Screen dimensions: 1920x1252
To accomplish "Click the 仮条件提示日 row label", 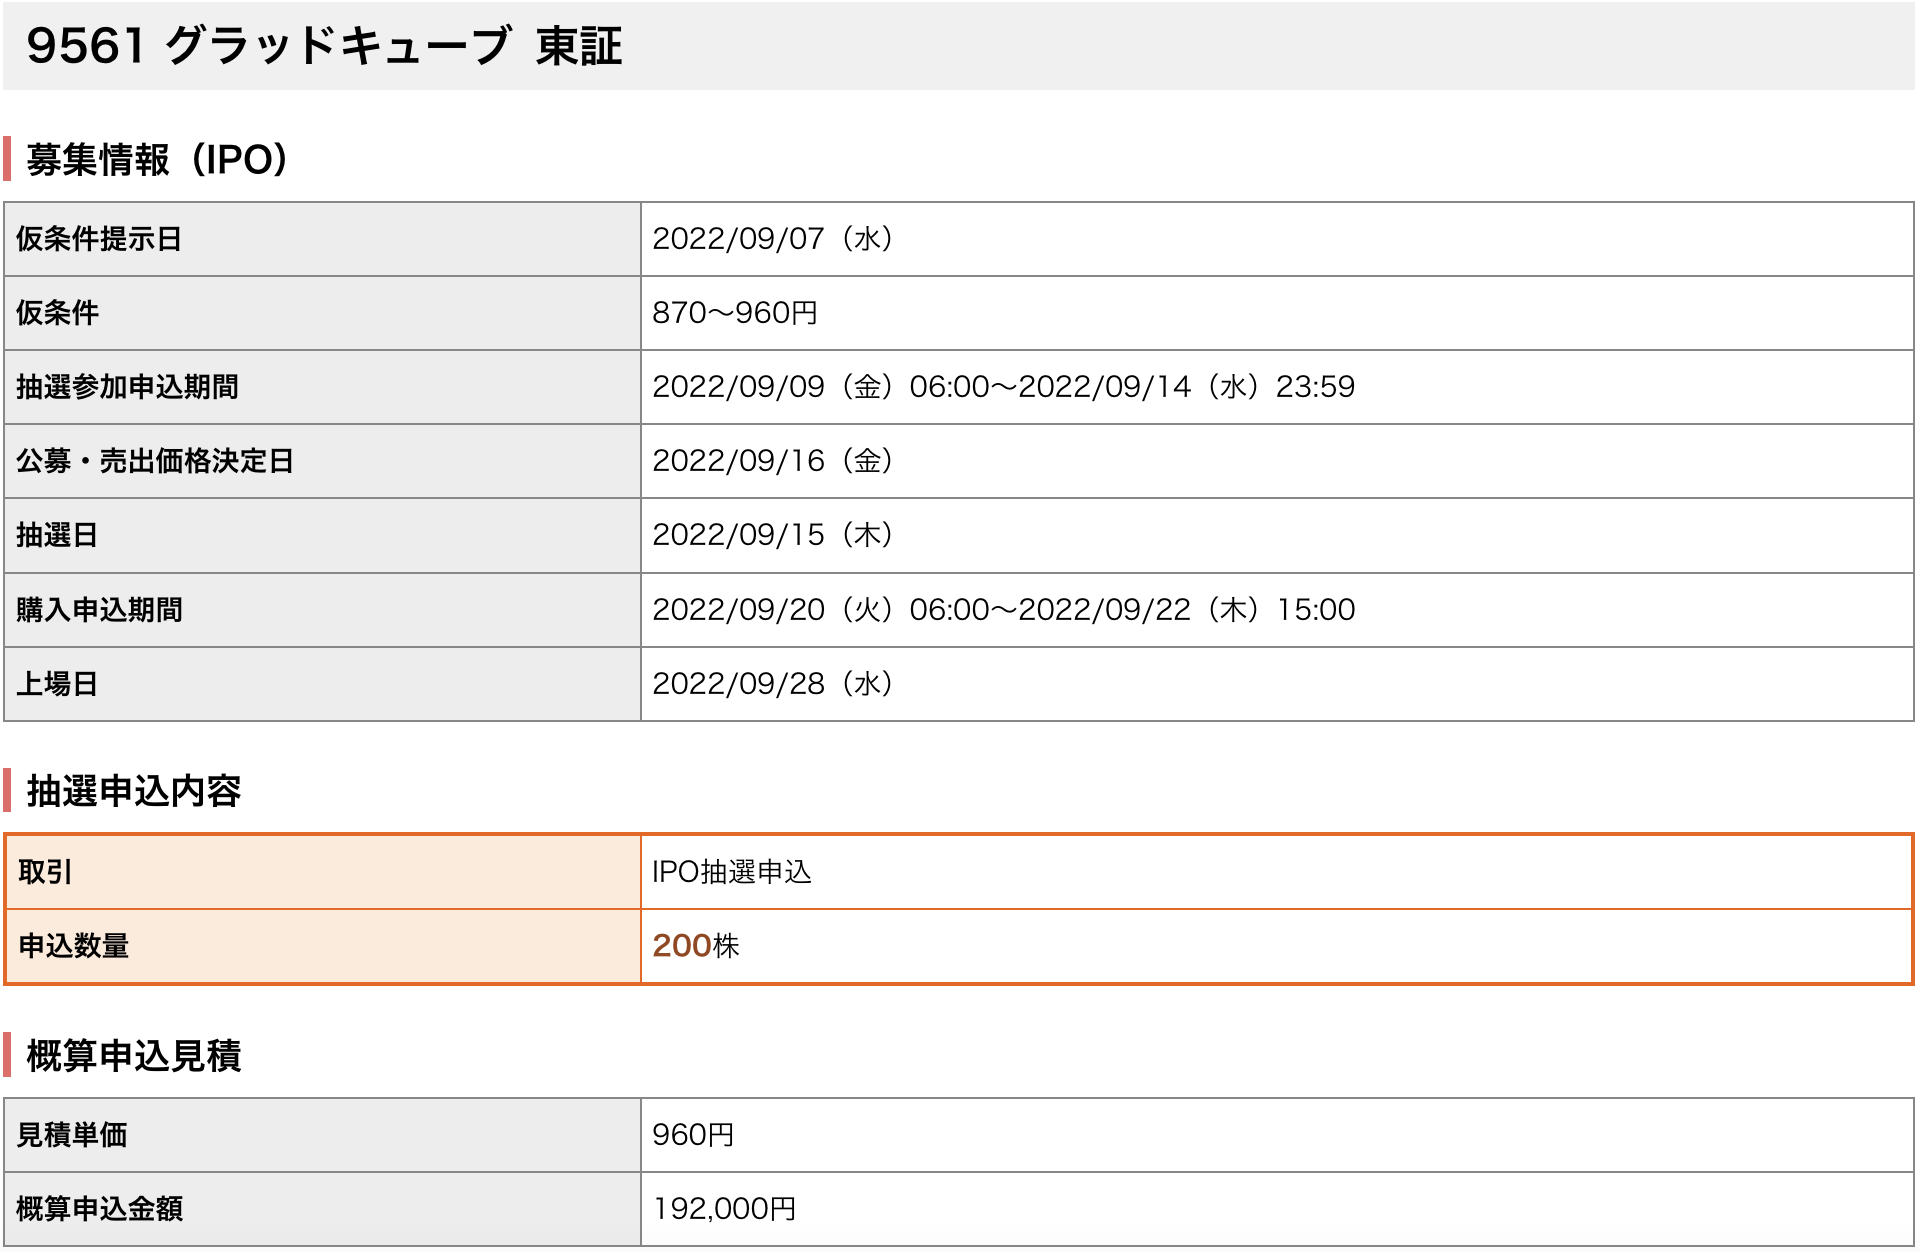I will point(99,239).
